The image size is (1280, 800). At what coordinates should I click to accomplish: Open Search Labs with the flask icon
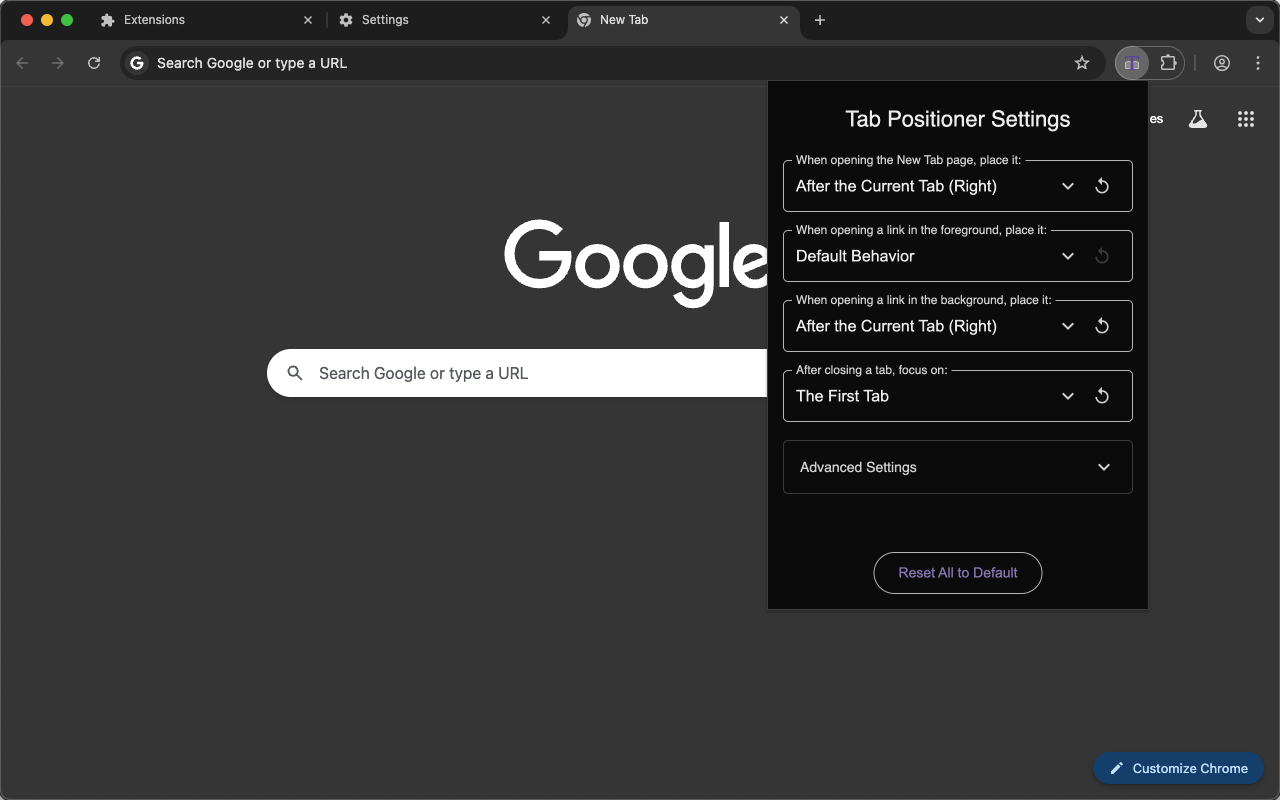[1198, 118]
